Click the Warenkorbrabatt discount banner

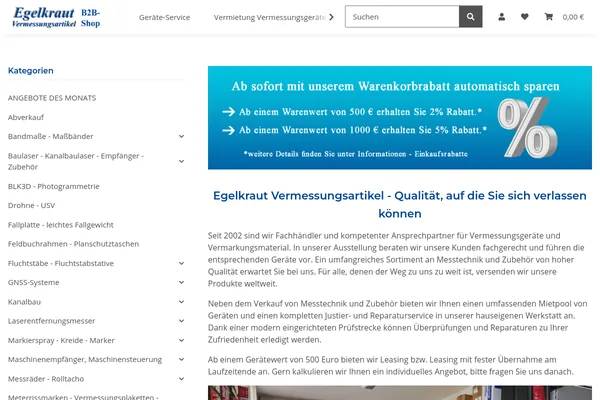click(x=400, y=118)
